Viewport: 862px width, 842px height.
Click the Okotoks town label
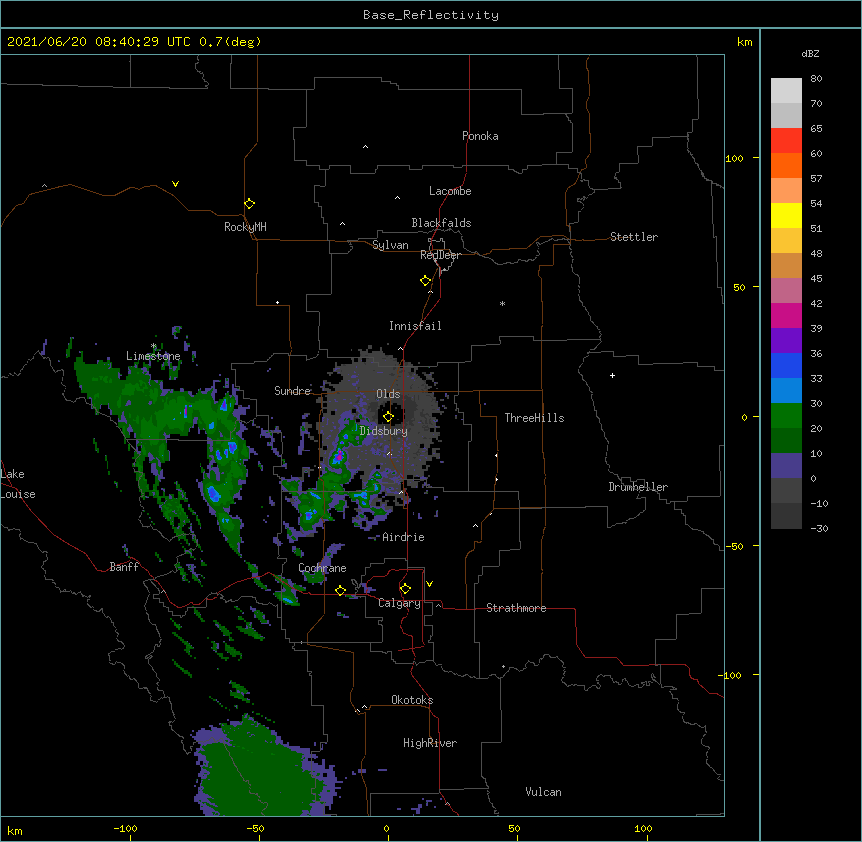pyautogui.click(x=412, y=700)
